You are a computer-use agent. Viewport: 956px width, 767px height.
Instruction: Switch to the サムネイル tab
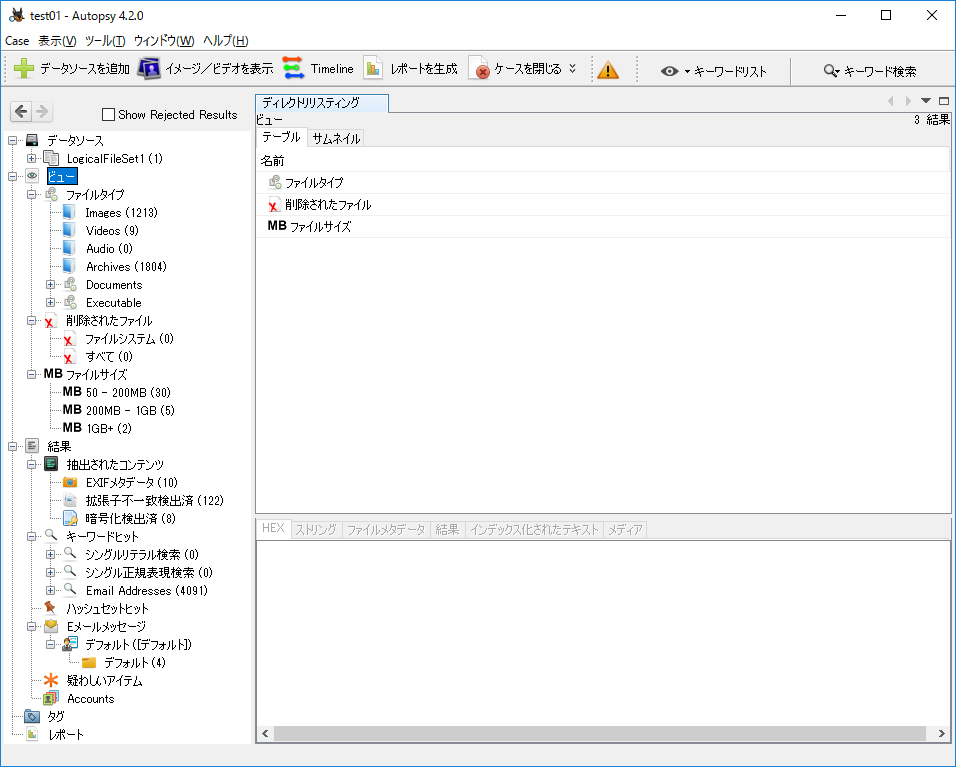tap(335, 139)
